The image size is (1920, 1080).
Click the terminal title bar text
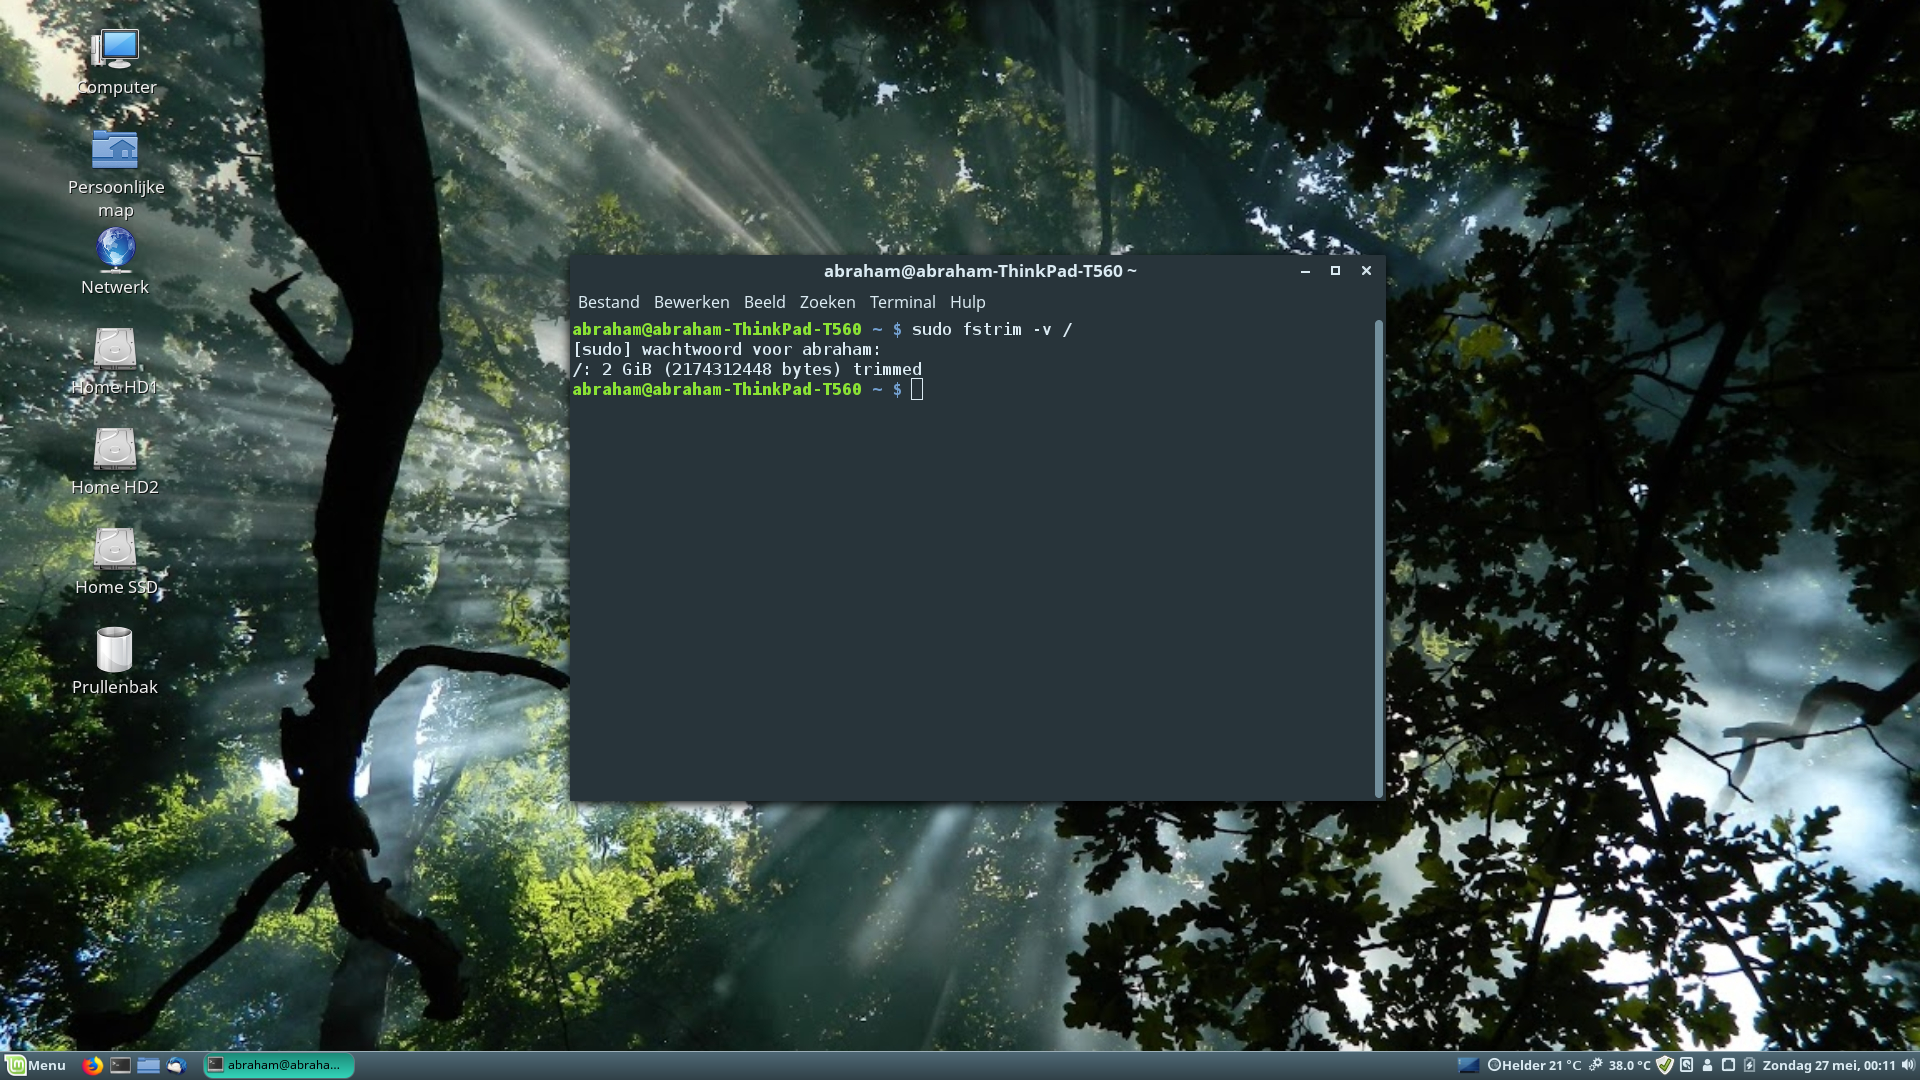coord(979,271)
